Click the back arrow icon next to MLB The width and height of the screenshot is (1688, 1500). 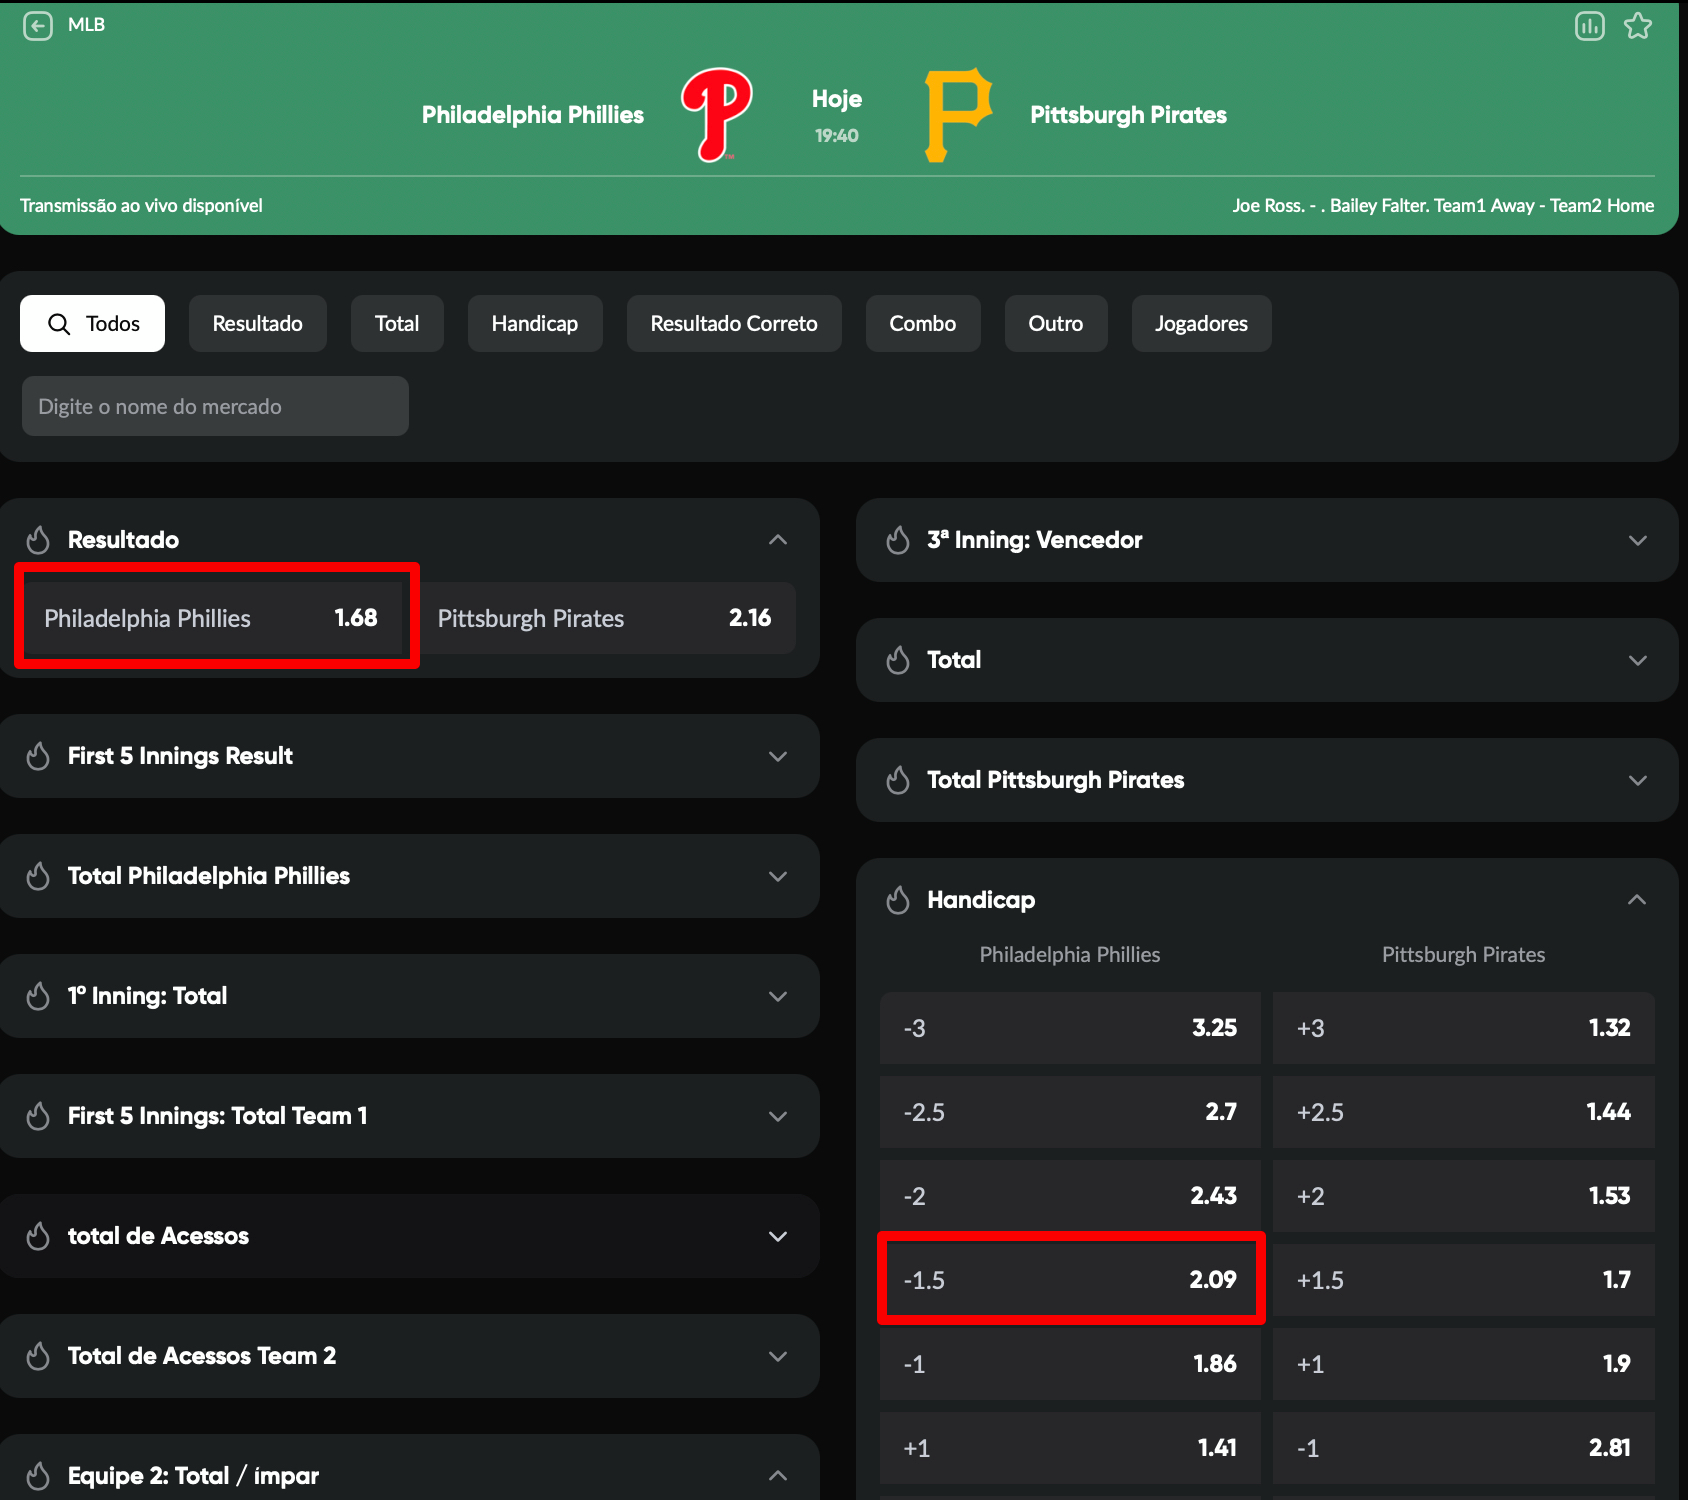[x=37, y=25]
